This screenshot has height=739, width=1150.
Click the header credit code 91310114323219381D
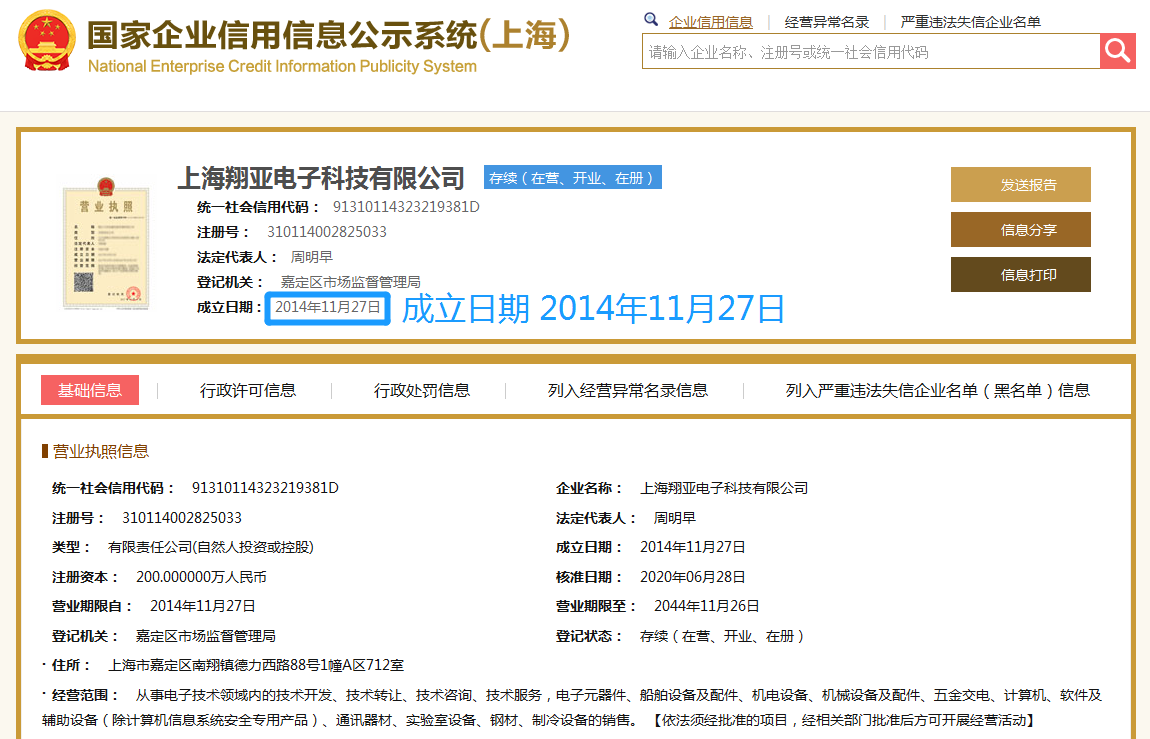tap(406, 207)
